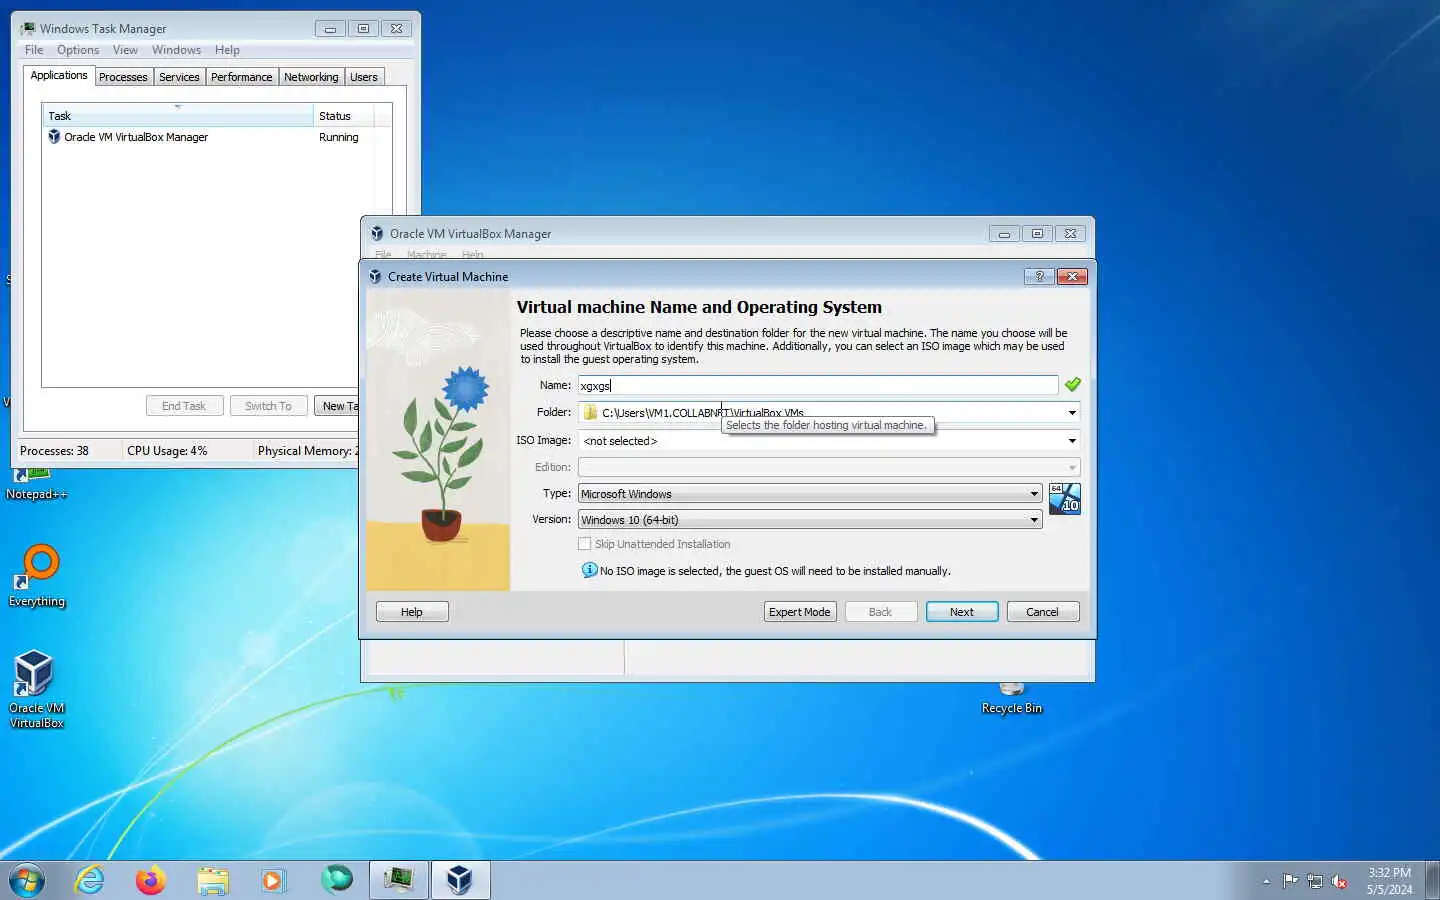Screen dimensions: 1440x900
Task: Open Windows Media Player from the taskbar
Action: [273, 880]
